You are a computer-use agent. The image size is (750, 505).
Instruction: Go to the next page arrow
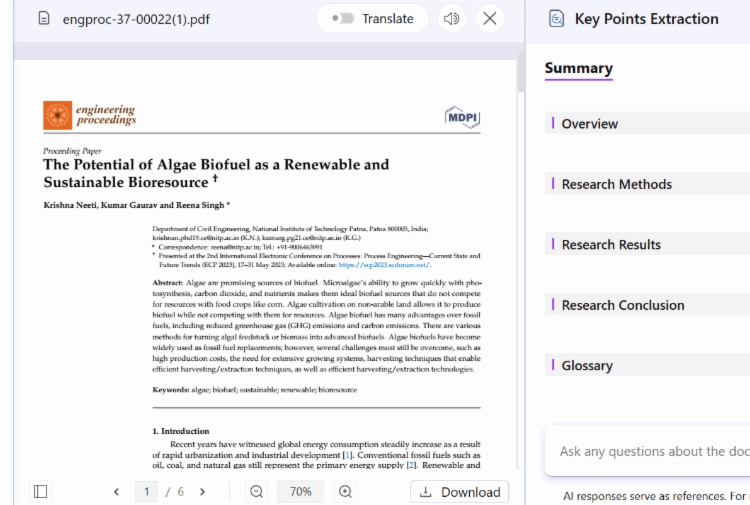[202, 492]
